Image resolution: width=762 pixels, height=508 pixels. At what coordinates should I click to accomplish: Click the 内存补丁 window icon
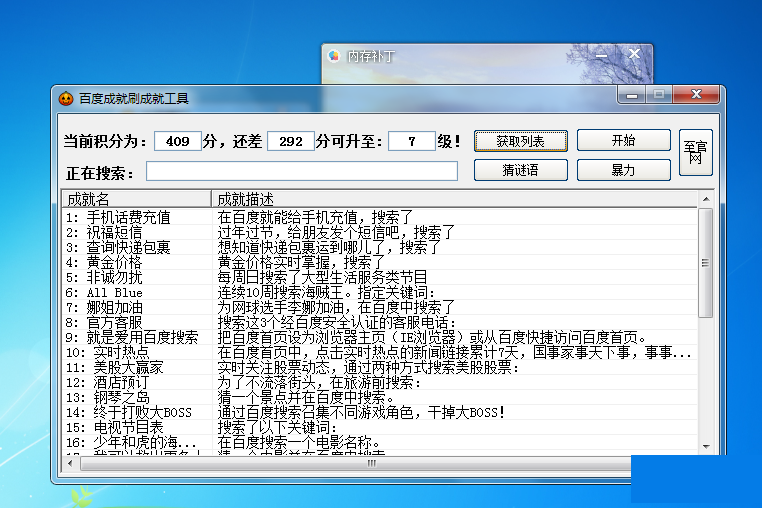click(334, 56)
